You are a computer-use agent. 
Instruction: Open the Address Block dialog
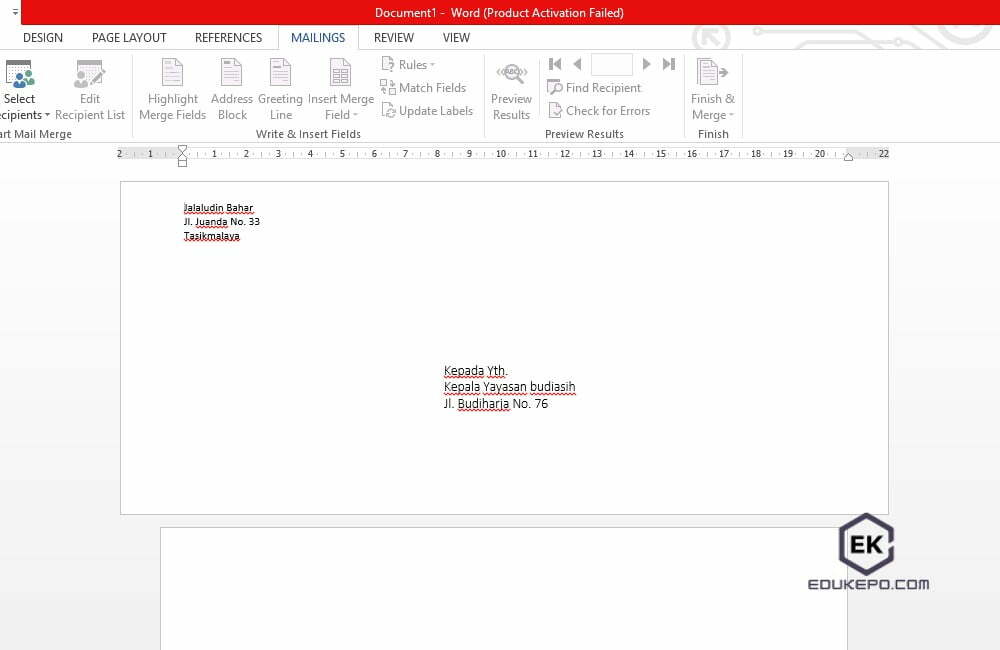coord(231,88)
